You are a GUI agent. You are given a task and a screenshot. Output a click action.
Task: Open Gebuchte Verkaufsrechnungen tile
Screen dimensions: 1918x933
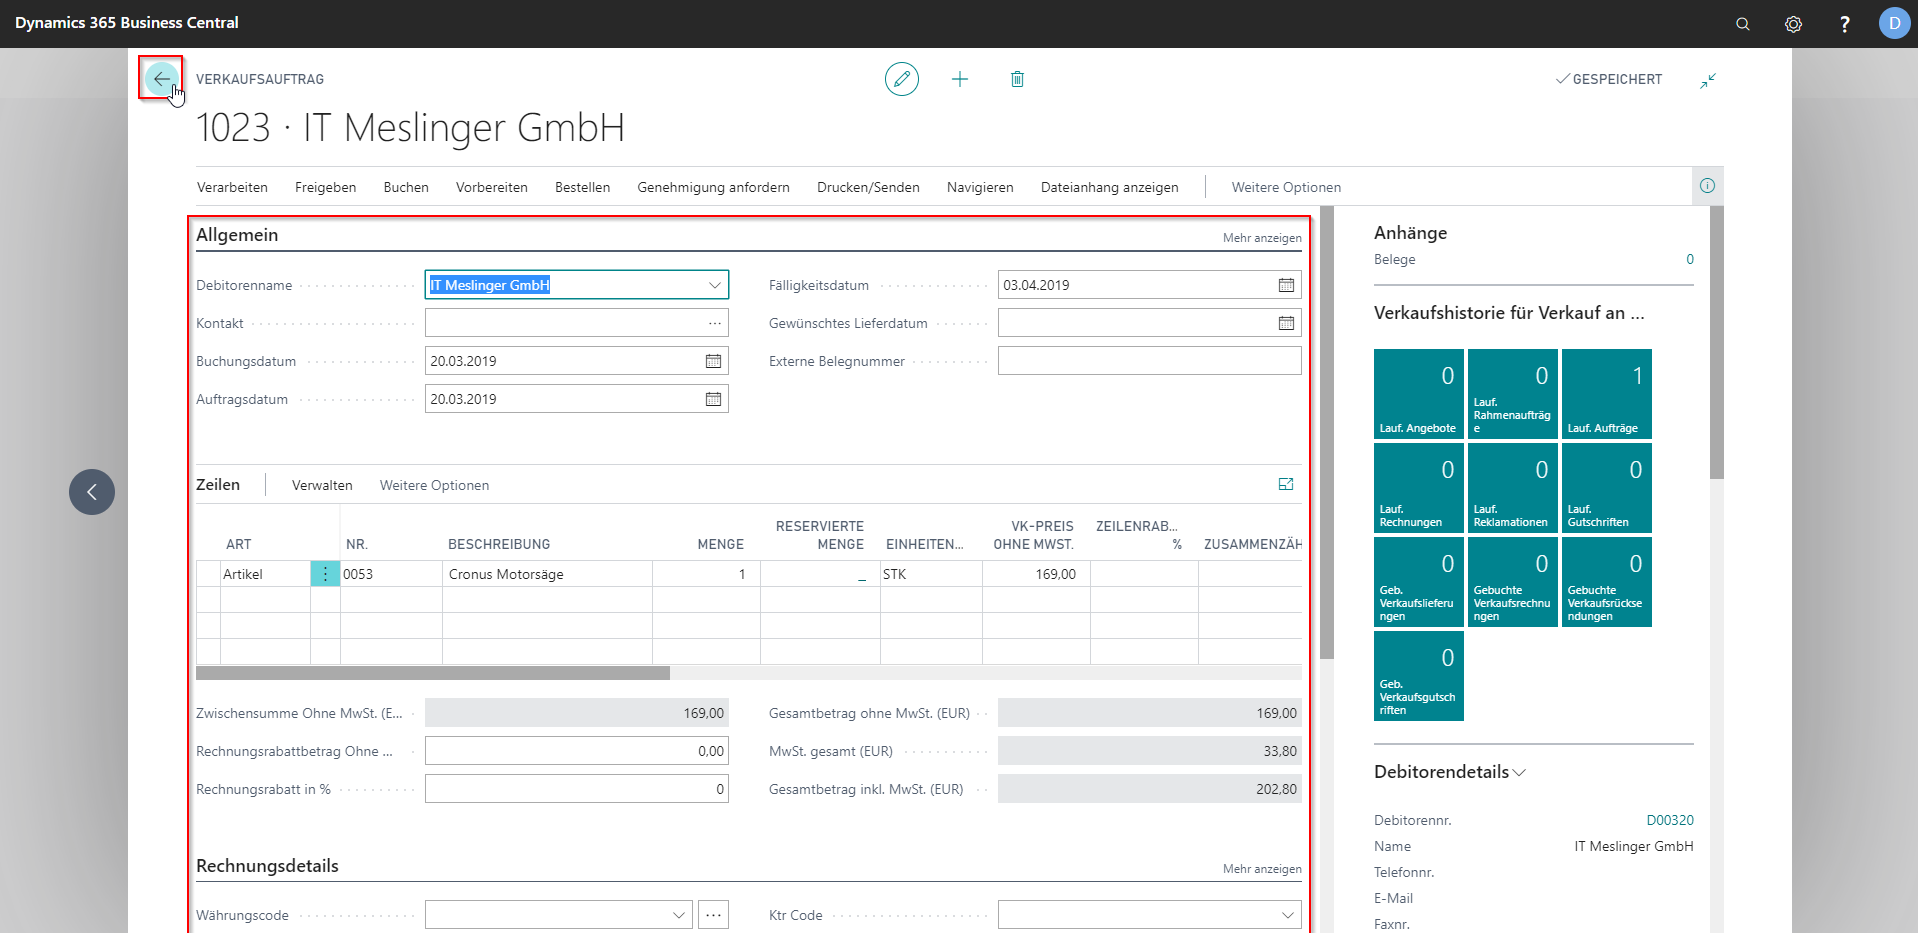pyautogui.click(x=1513, y=582)
